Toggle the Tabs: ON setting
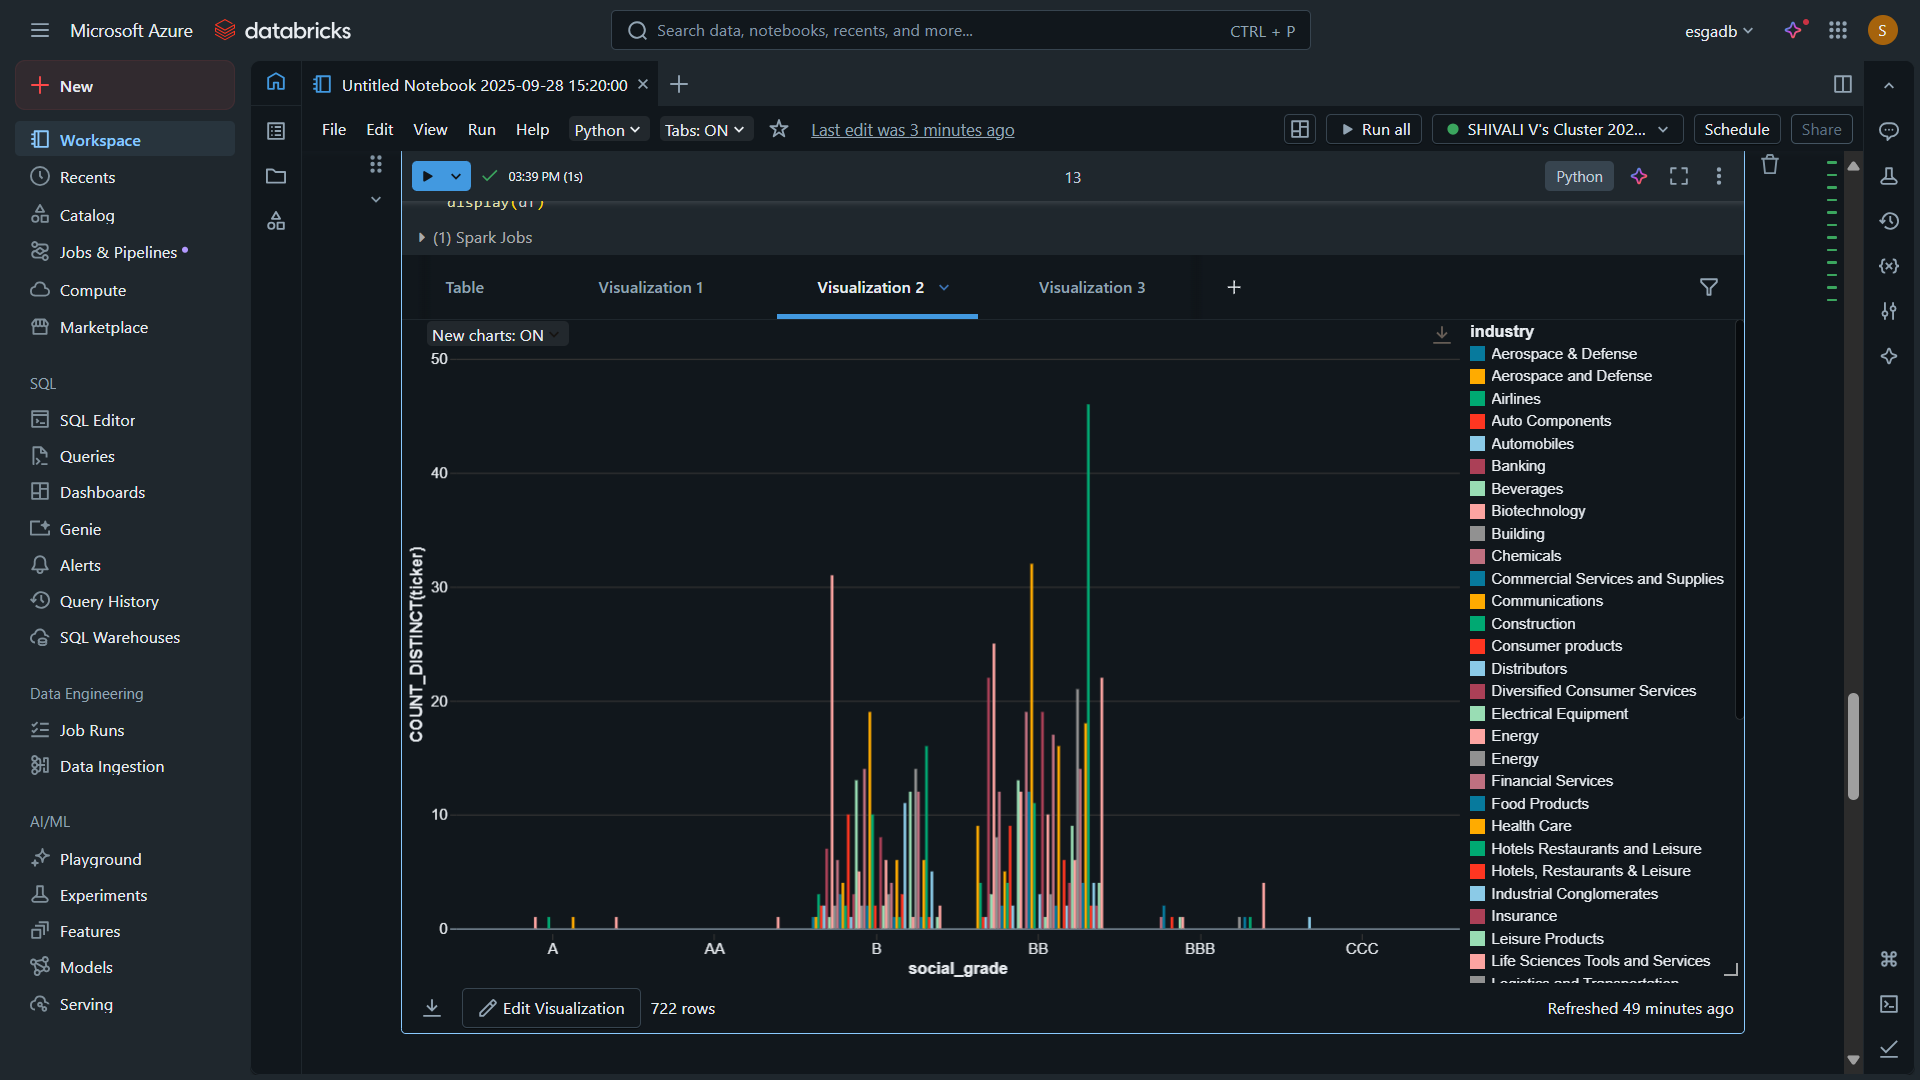Viewport: 1920px width, 1080px height. click(705, 130)
